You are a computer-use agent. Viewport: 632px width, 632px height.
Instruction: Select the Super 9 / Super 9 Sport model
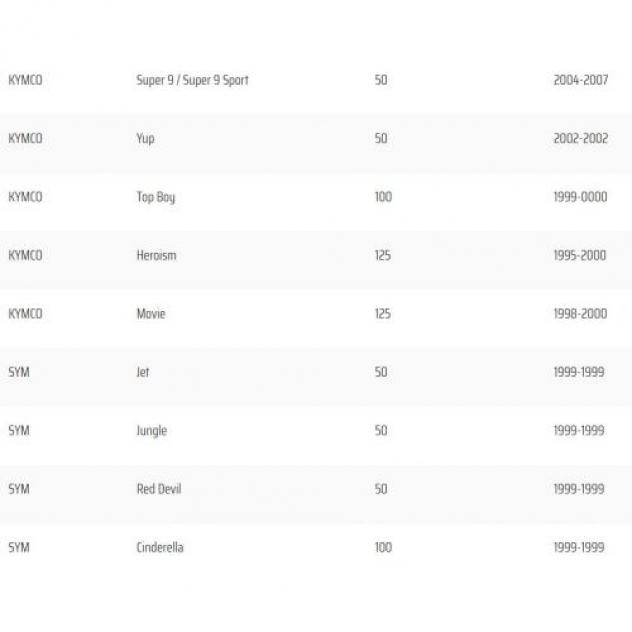click(x=192, y=80)
